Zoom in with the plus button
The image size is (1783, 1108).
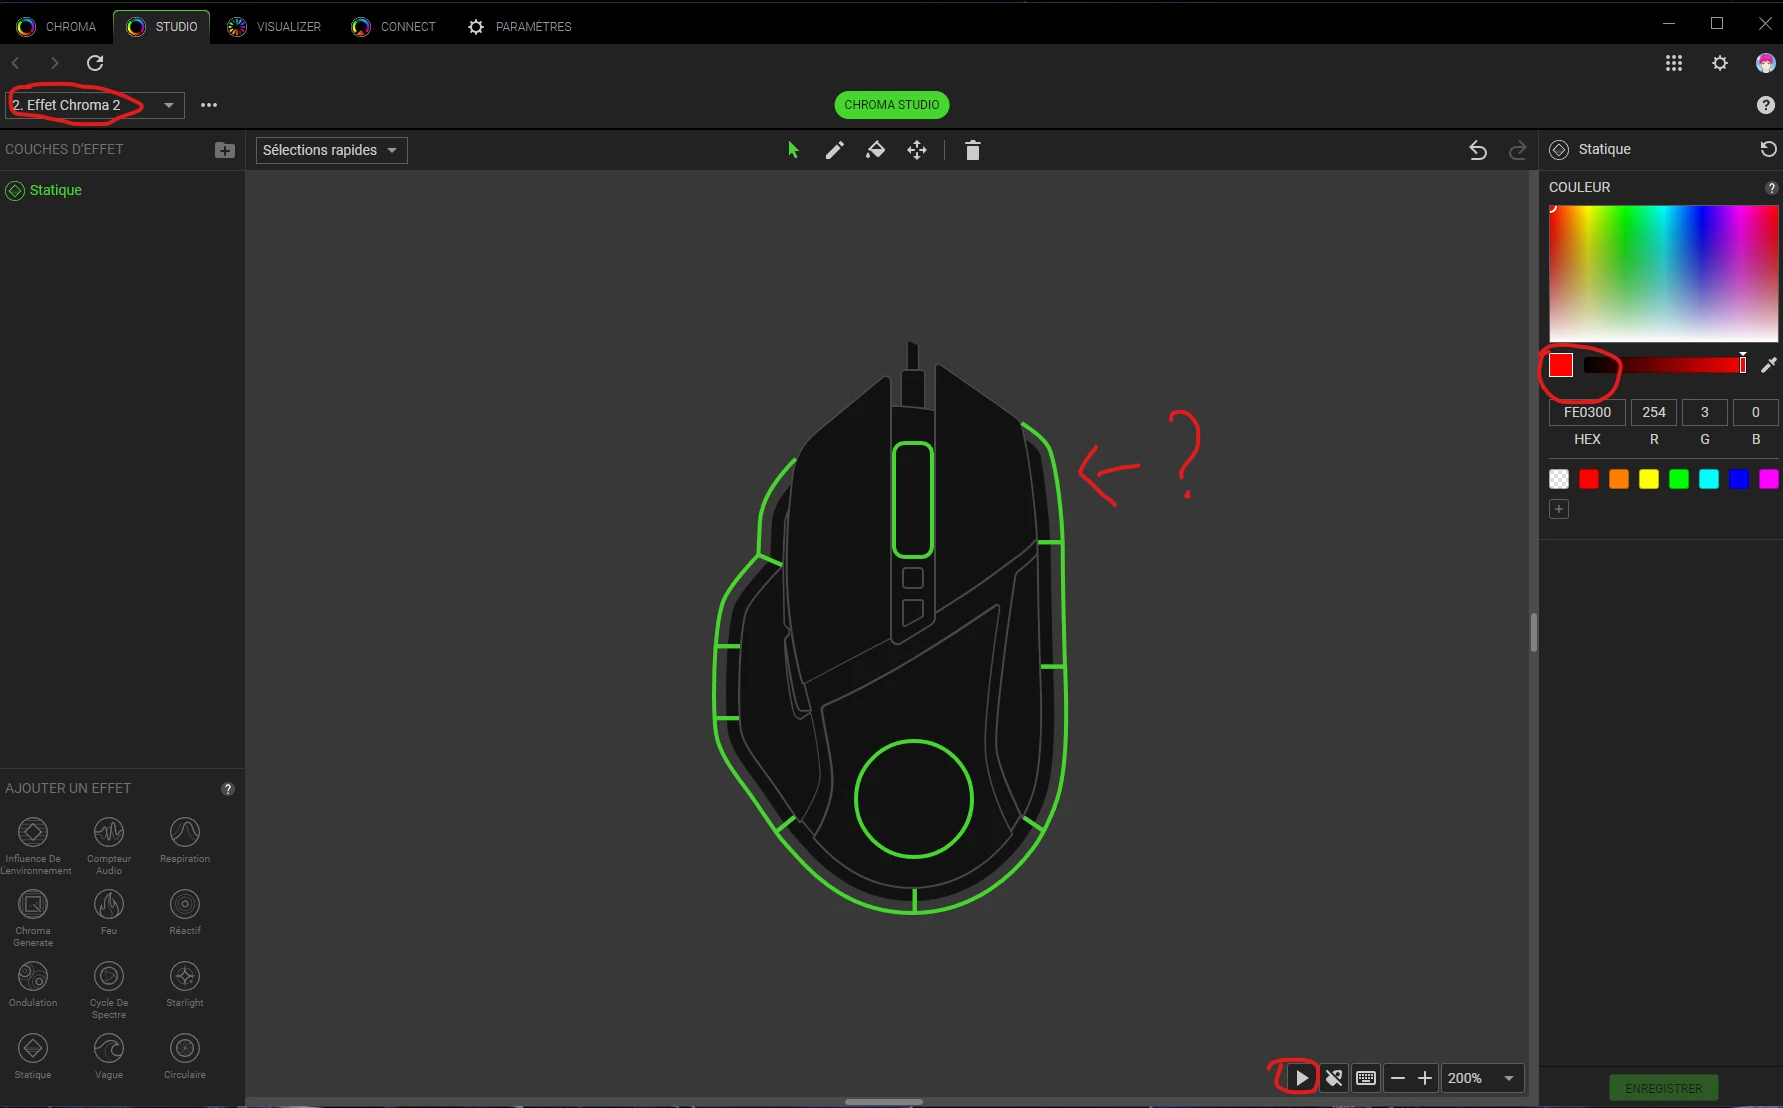1425,1078
